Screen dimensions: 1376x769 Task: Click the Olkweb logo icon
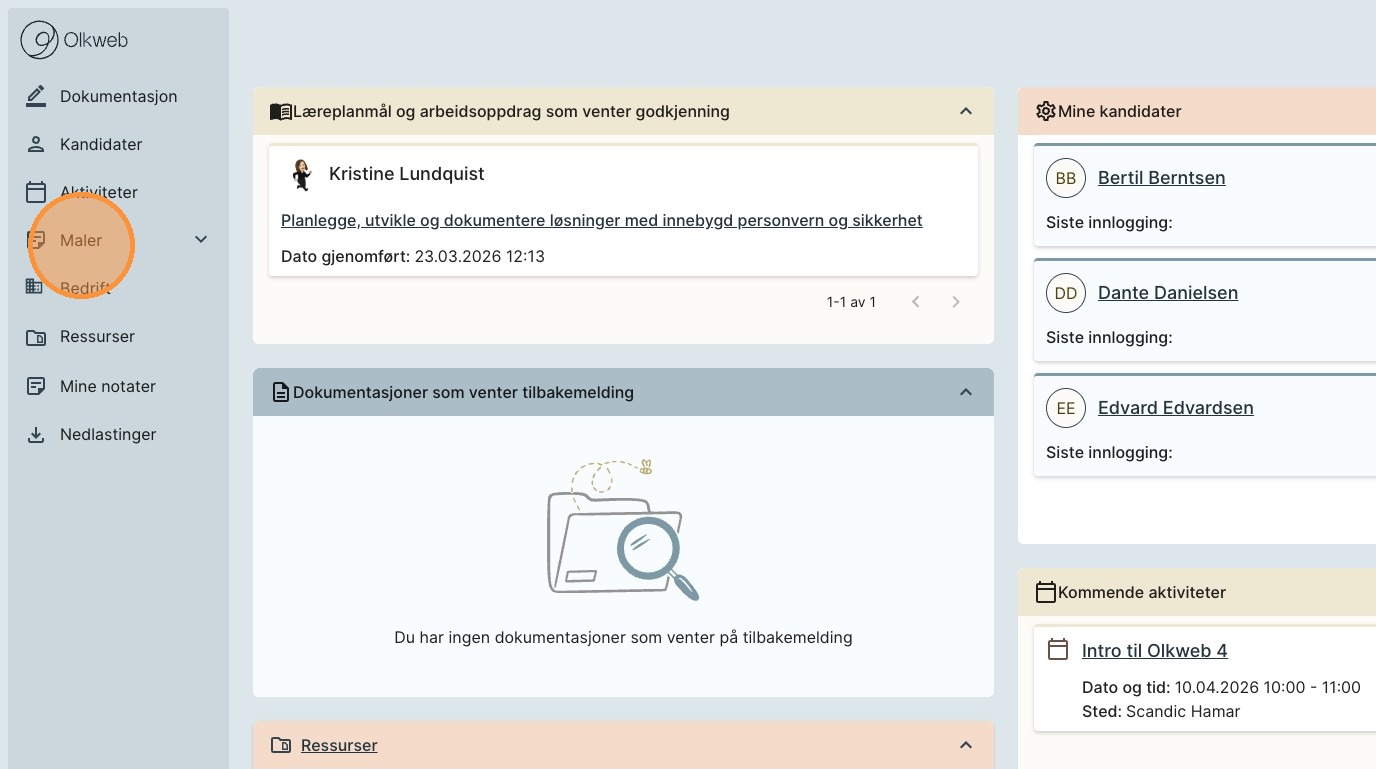pyautogui.click(x=40, y=41)
